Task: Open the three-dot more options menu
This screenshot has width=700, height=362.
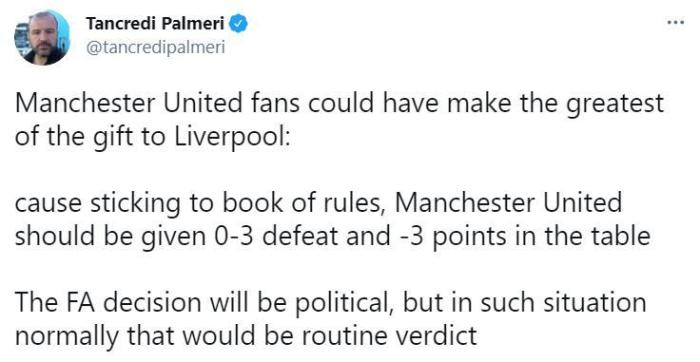Action: pyautogui.click(x=675, y=22)
